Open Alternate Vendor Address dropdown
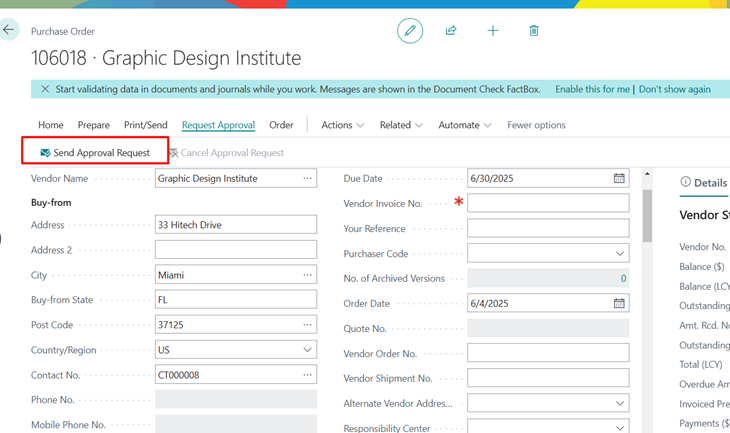The image size is (730, 433). [x=620, y=403]
